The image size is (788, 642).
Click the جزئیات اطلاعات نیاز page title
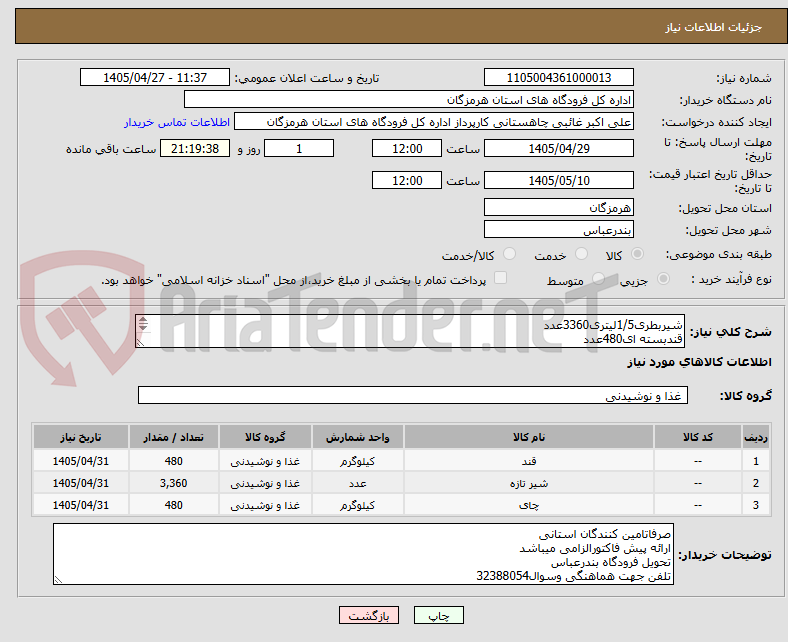click(x=714, y=27)
